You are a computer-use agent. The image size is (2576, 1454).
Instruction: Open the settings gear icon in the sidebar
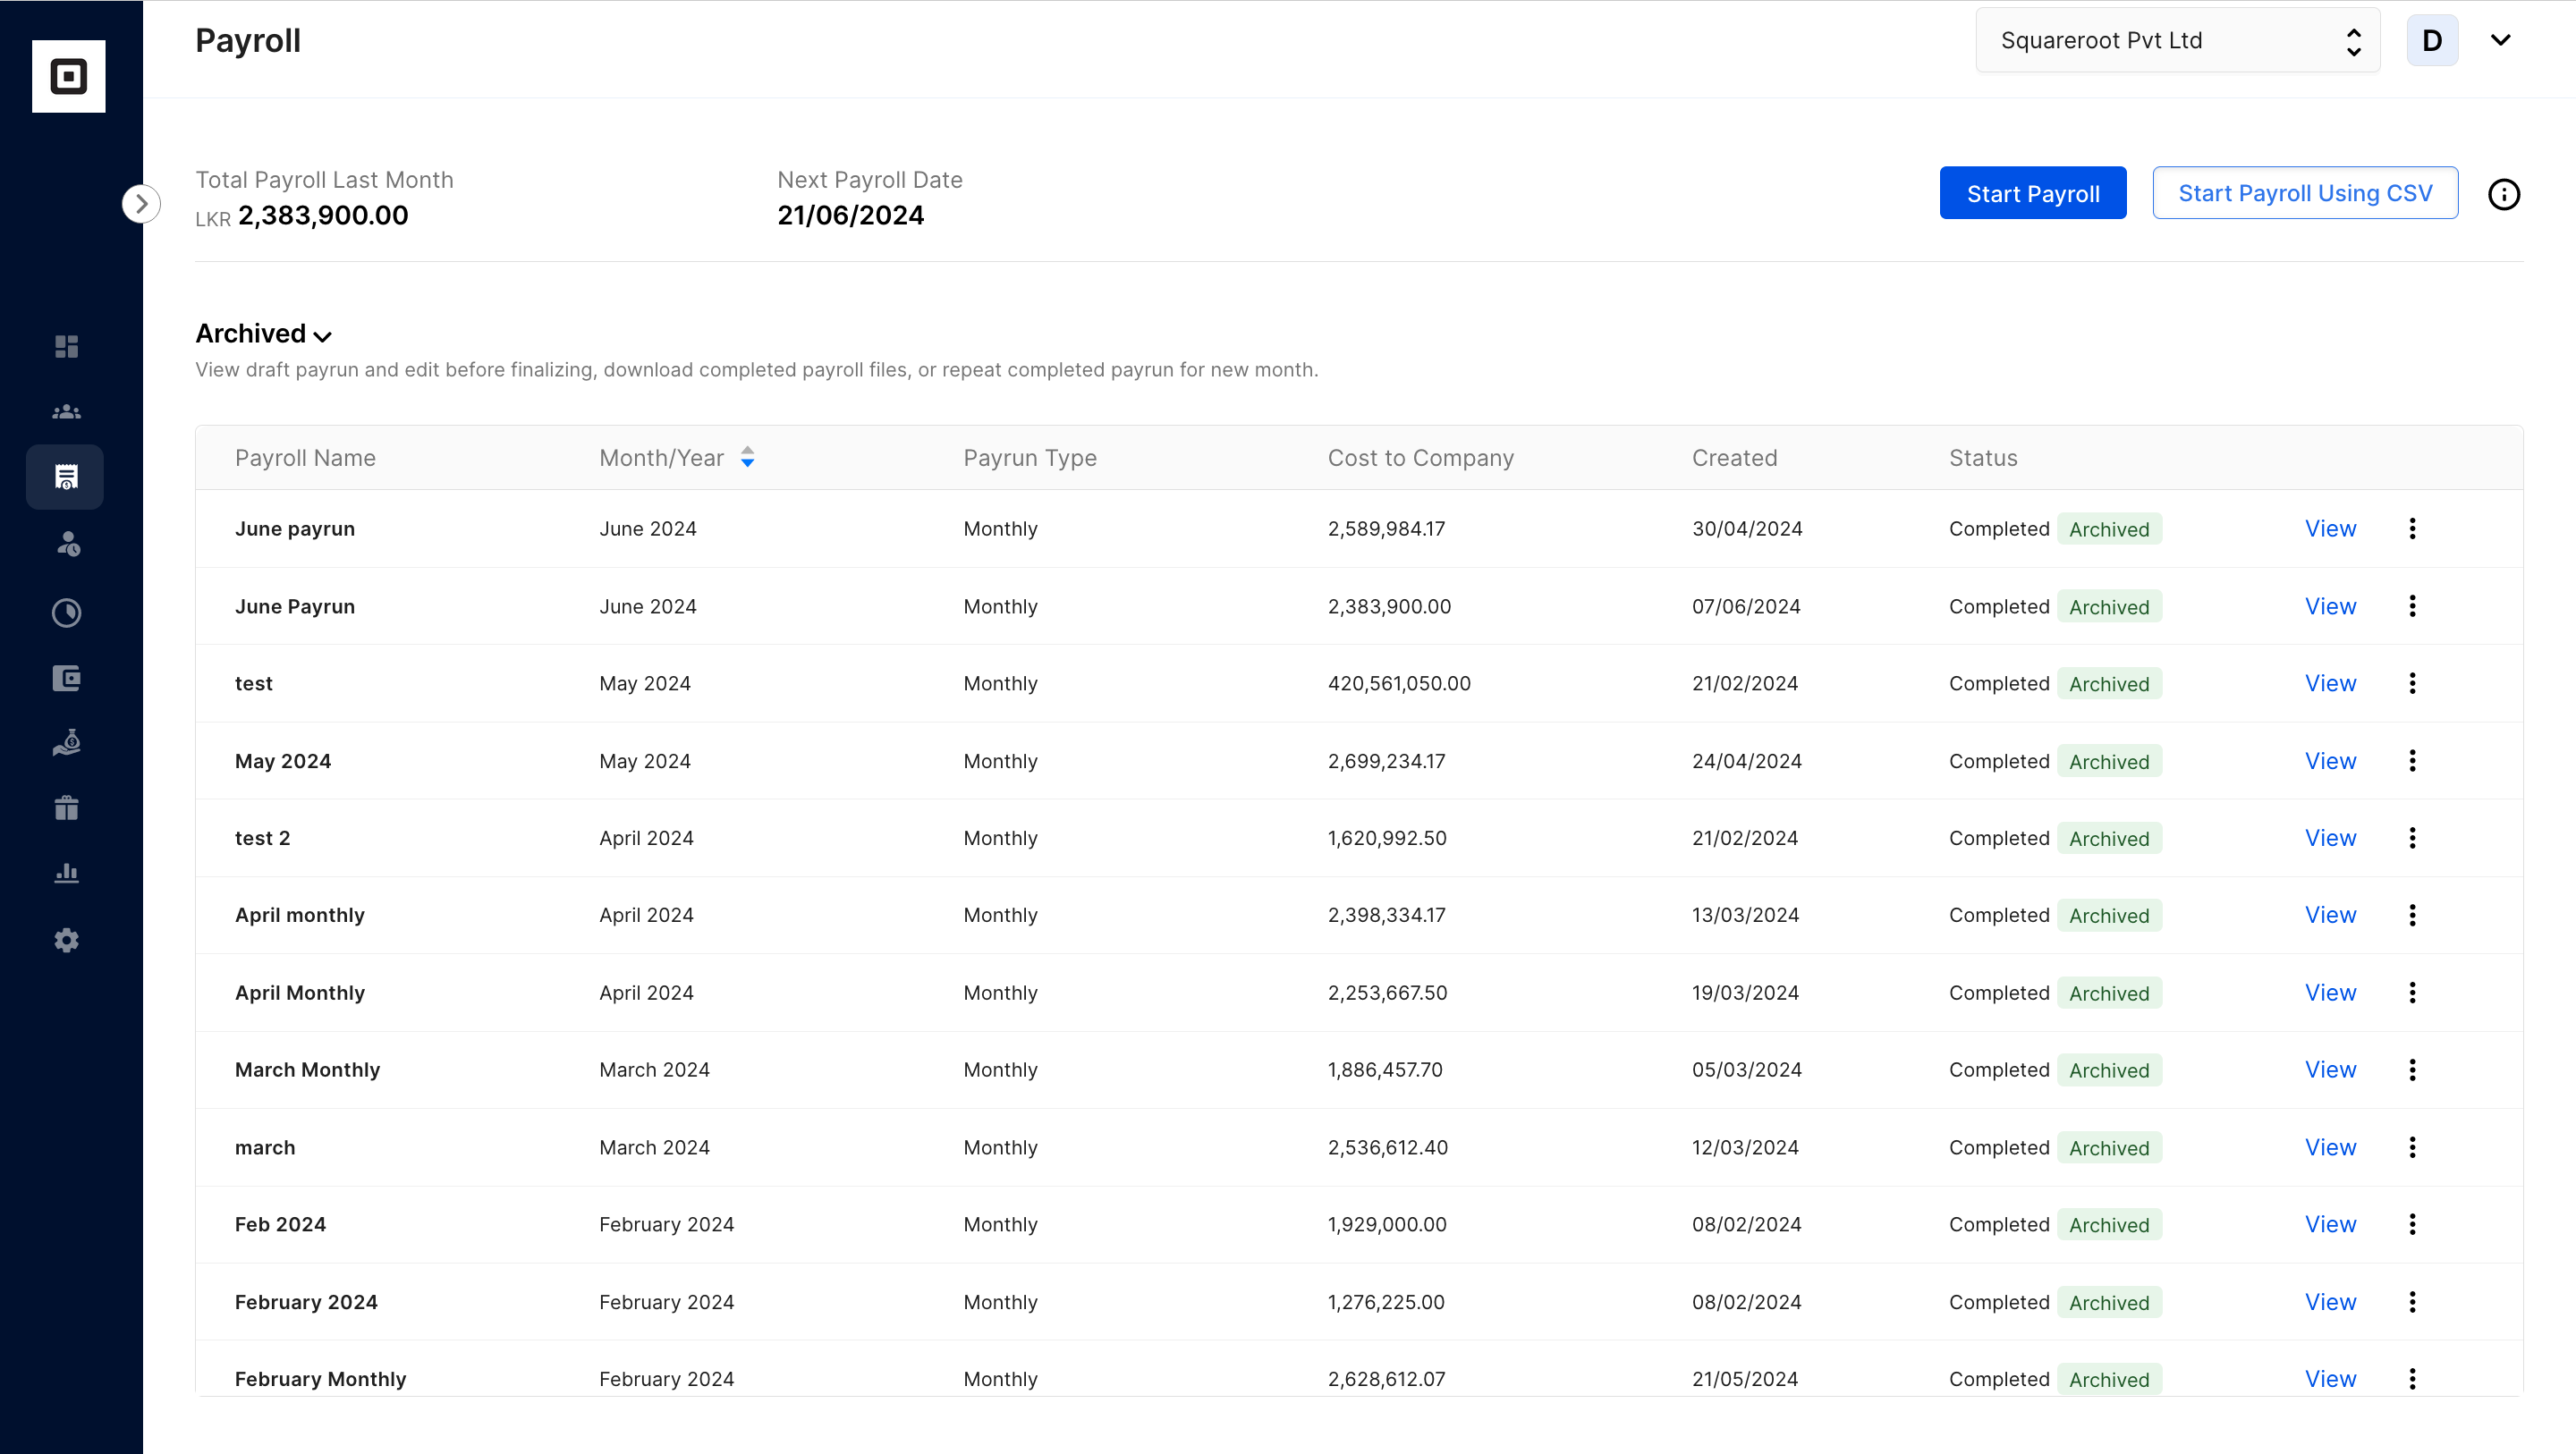click(67, 940)
